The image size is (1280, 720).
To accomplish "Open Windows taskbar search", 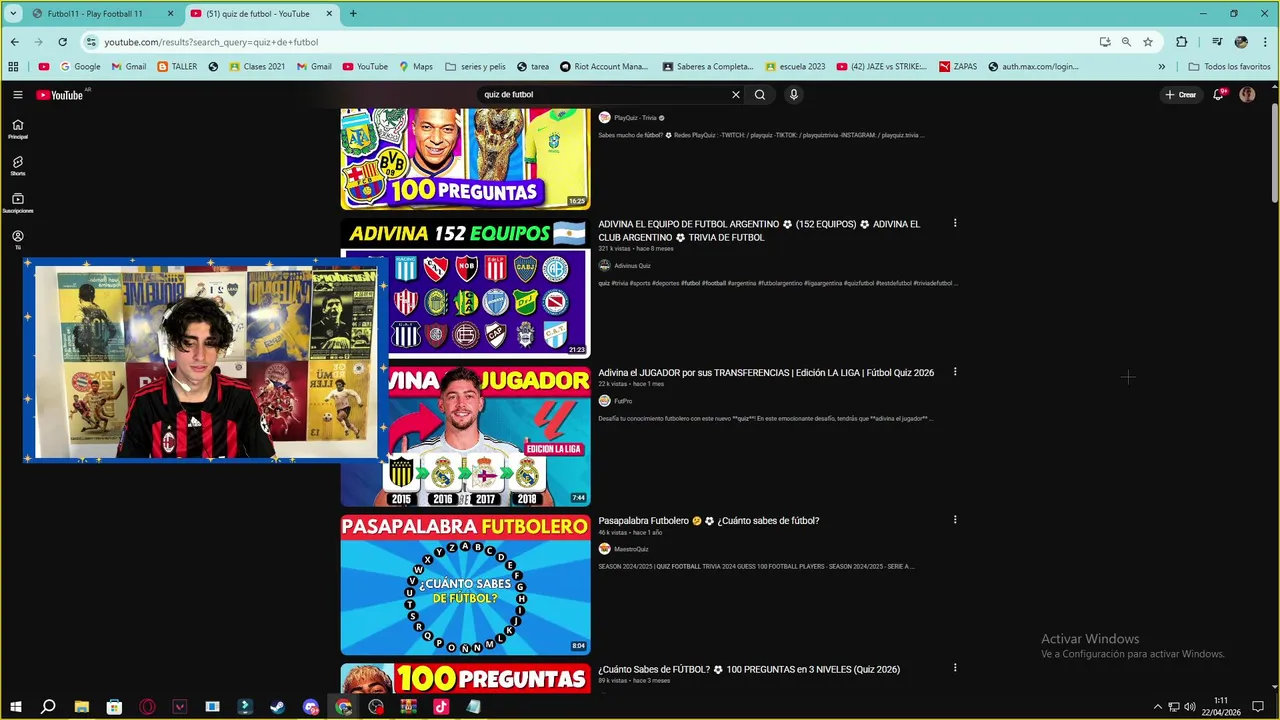I will 48,707.
